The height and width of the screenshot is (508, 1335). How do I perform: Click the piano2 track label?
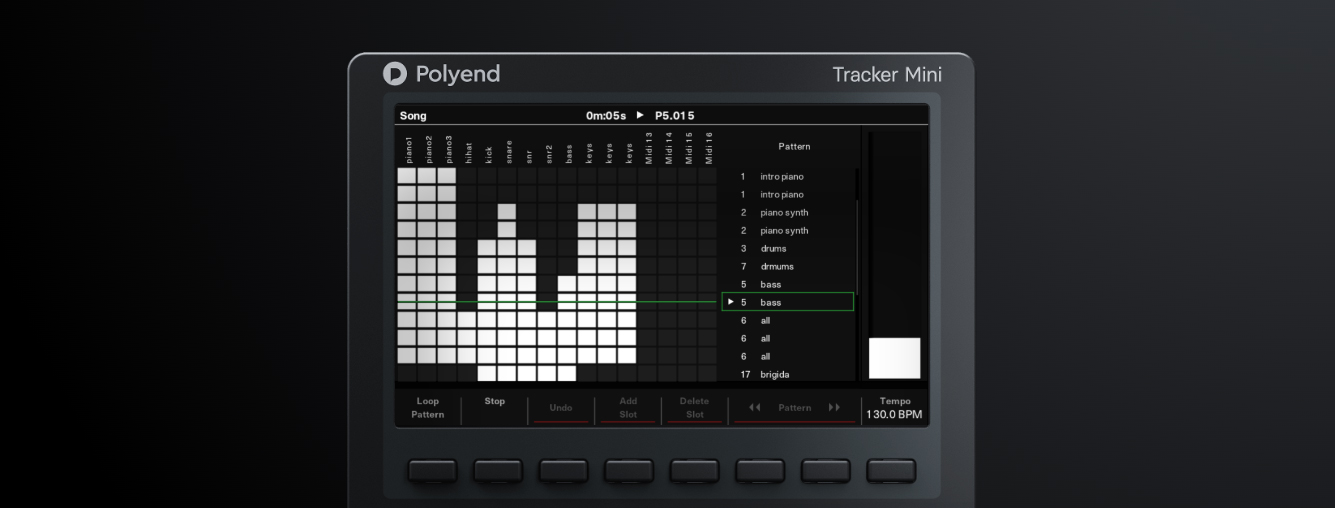pyautogui.click(x=428, y=149)
